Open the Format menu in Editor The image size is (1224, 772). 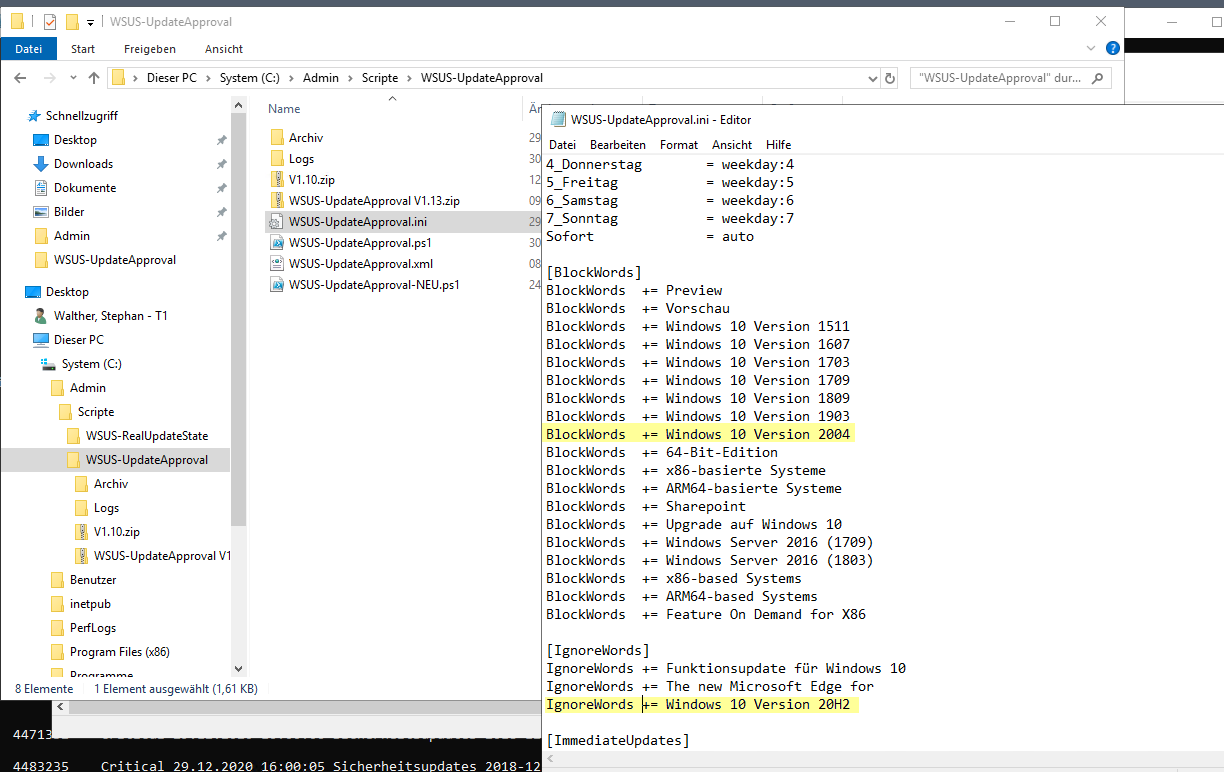(679, 145)
